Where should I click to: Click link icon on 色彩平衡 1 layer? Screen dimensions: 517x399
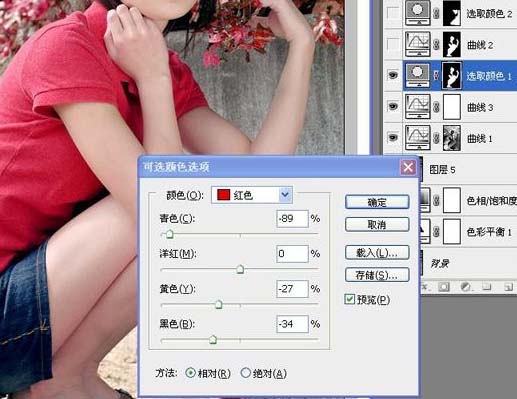tap(436, 232)
